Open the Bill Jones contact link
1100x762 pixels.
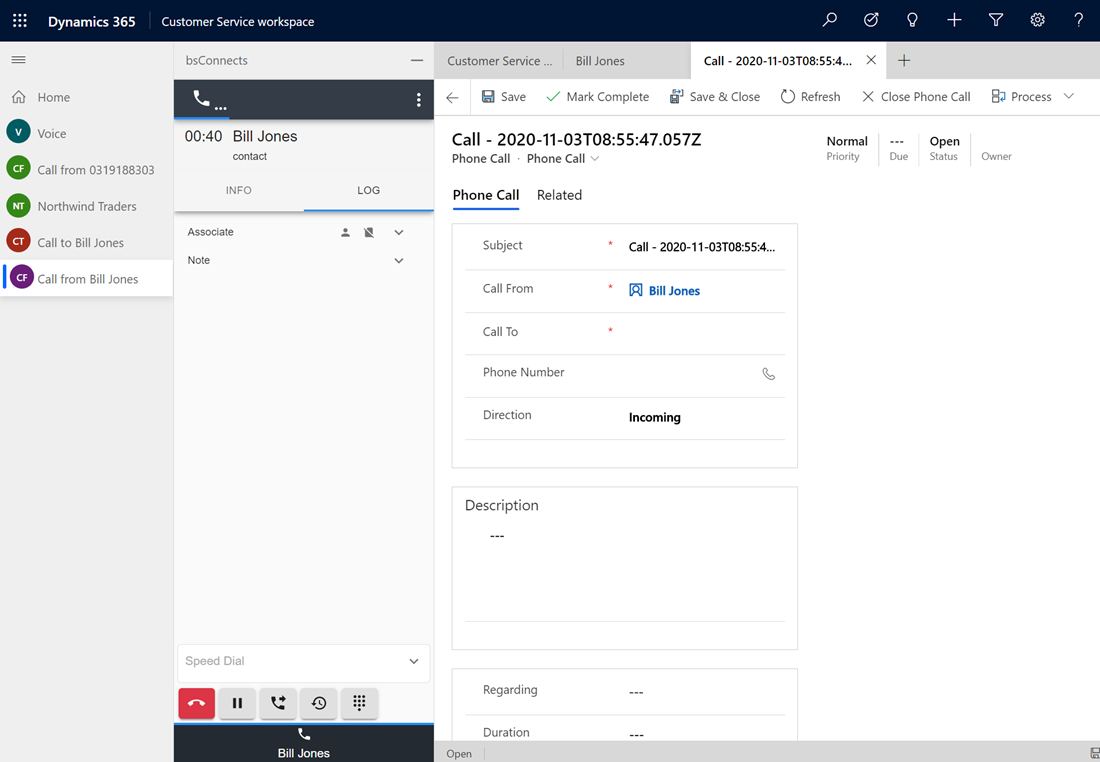(x=674, y=290)
